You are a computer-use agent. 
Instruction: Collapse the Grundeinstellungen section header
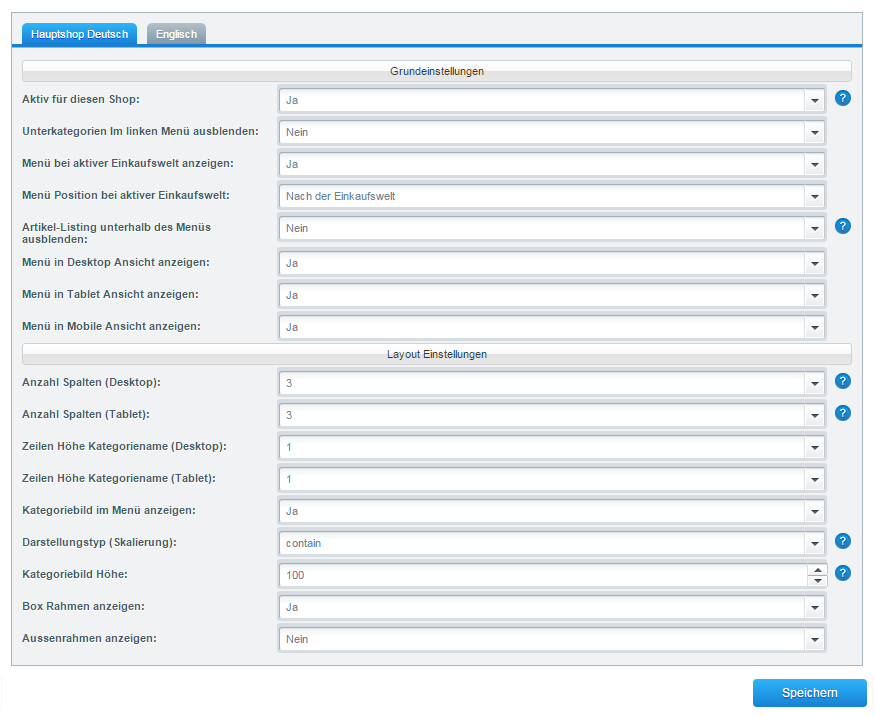tap(437, 71)
